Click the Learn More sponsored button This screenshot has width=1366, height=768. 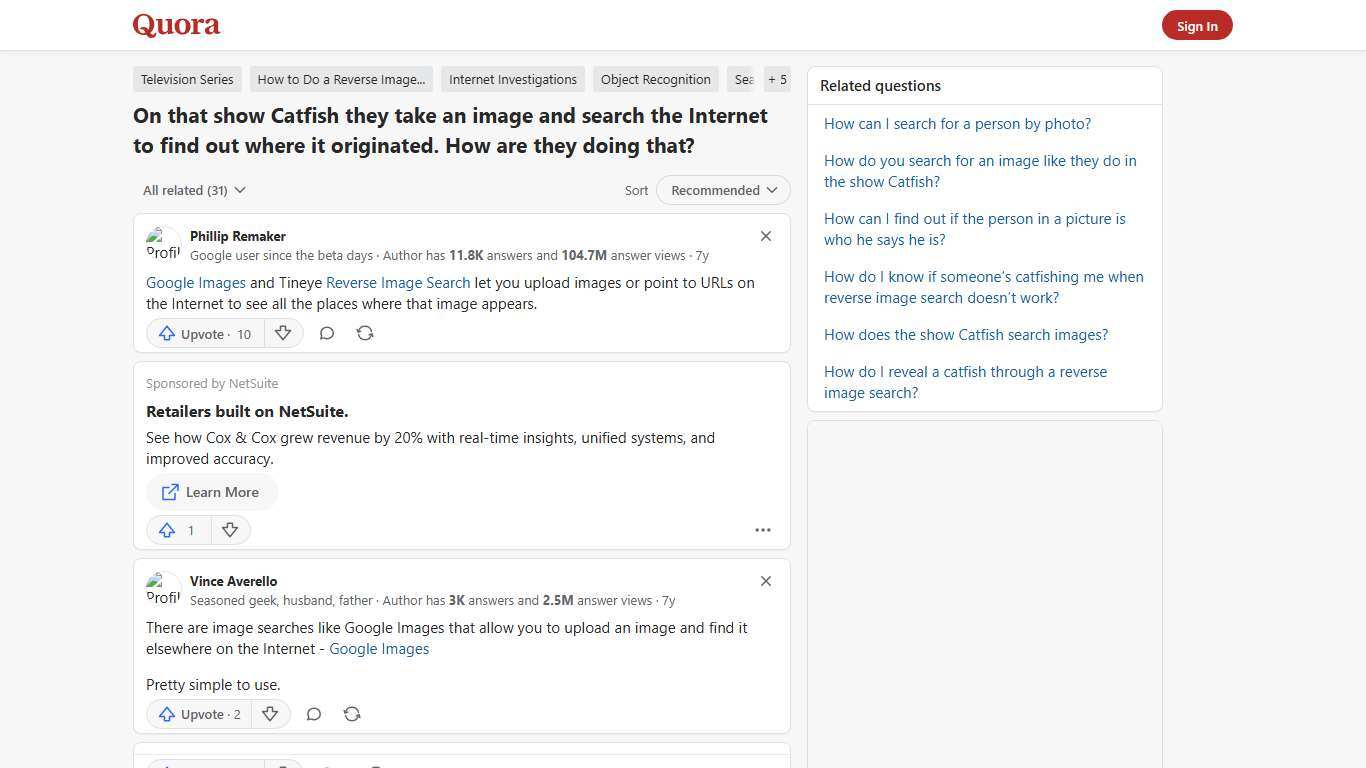click(x=211, y=491)
